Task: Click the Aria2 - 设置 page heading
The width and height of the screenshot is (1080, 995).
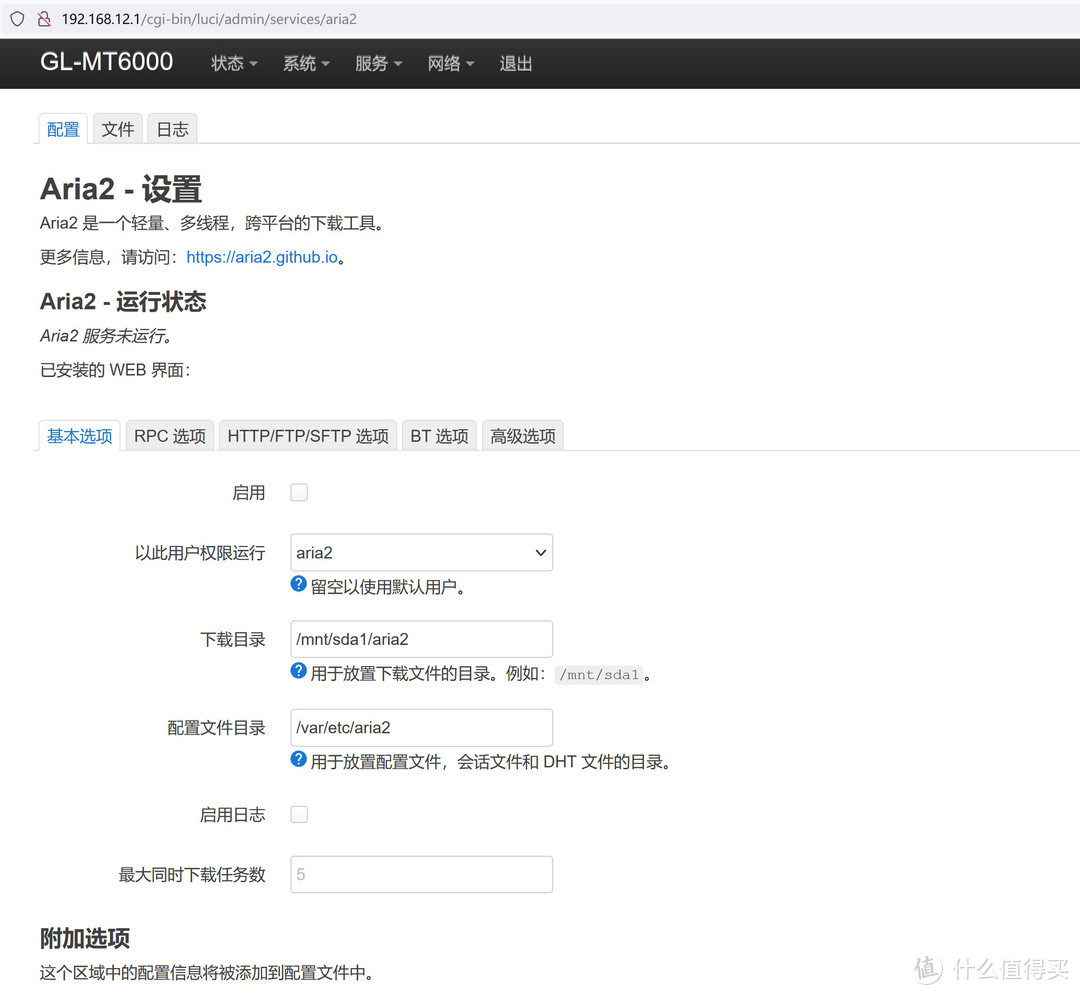Action: click(x=121, y=189)
